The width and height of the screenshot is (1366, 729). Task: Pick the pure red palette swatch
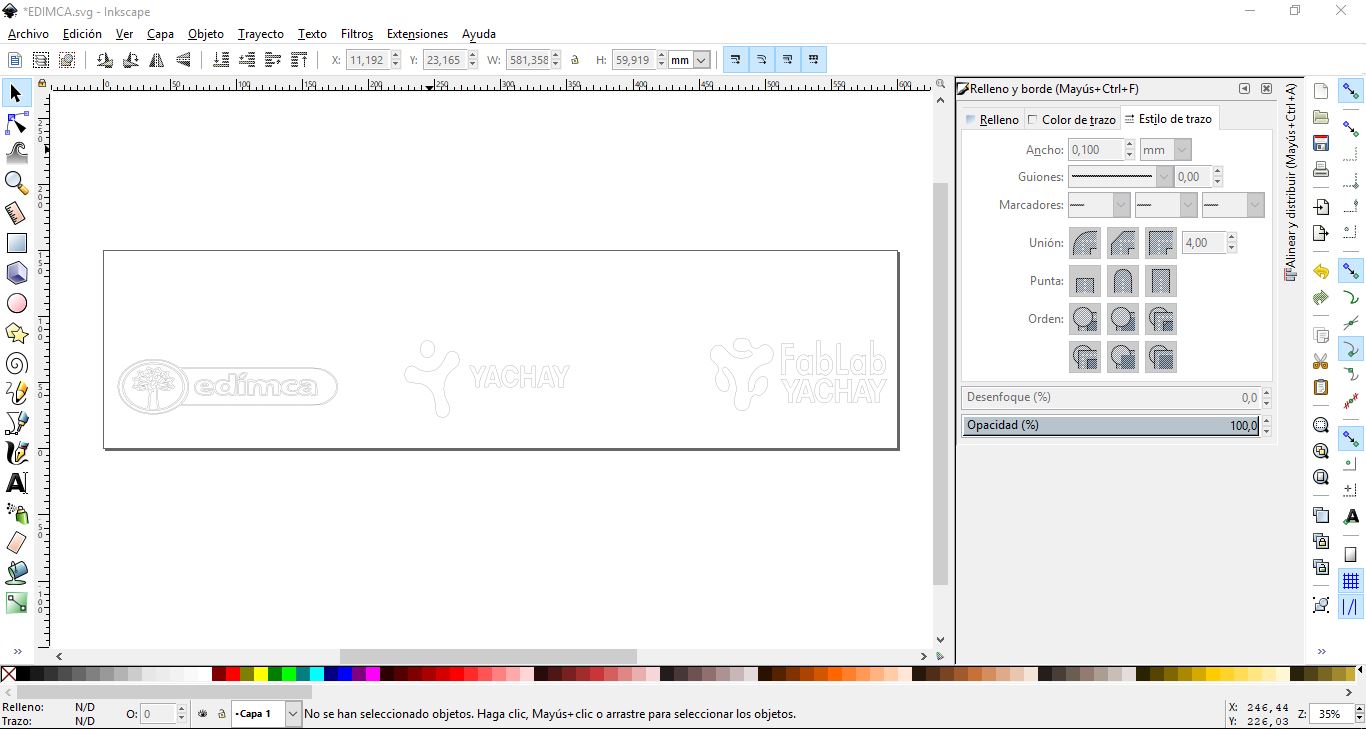[x=233, y=674]
